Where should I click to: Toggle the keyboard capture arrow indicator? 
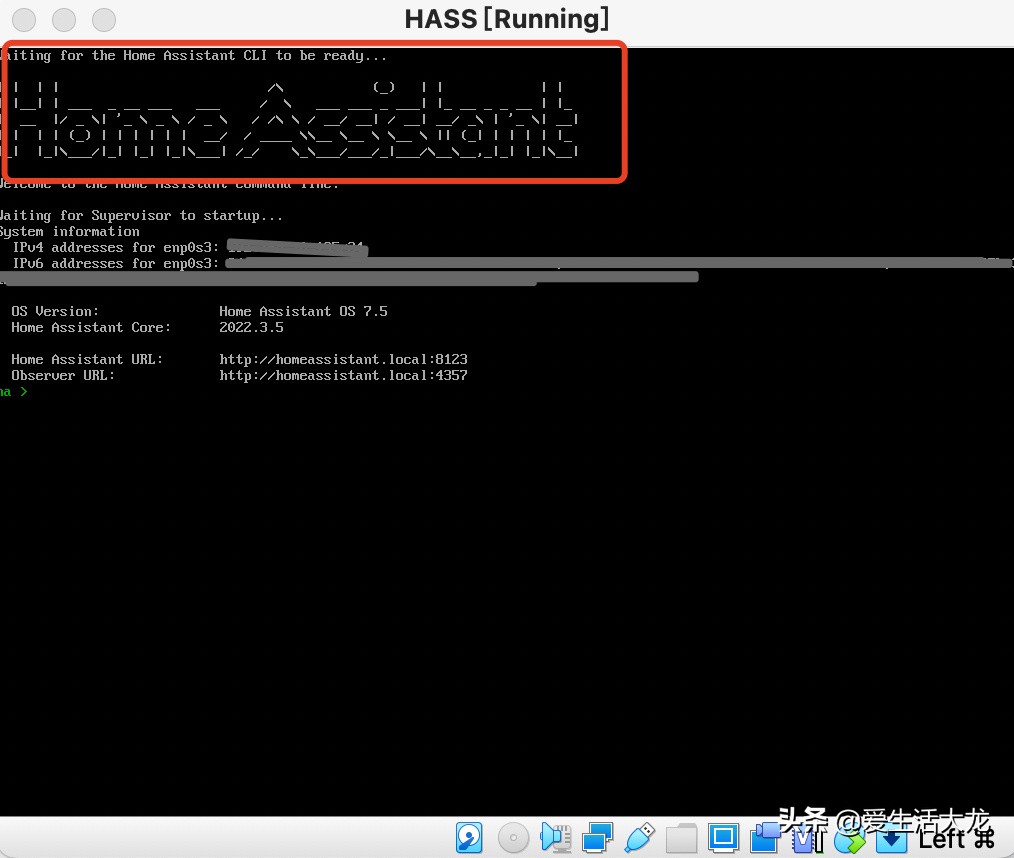point(891,838)
